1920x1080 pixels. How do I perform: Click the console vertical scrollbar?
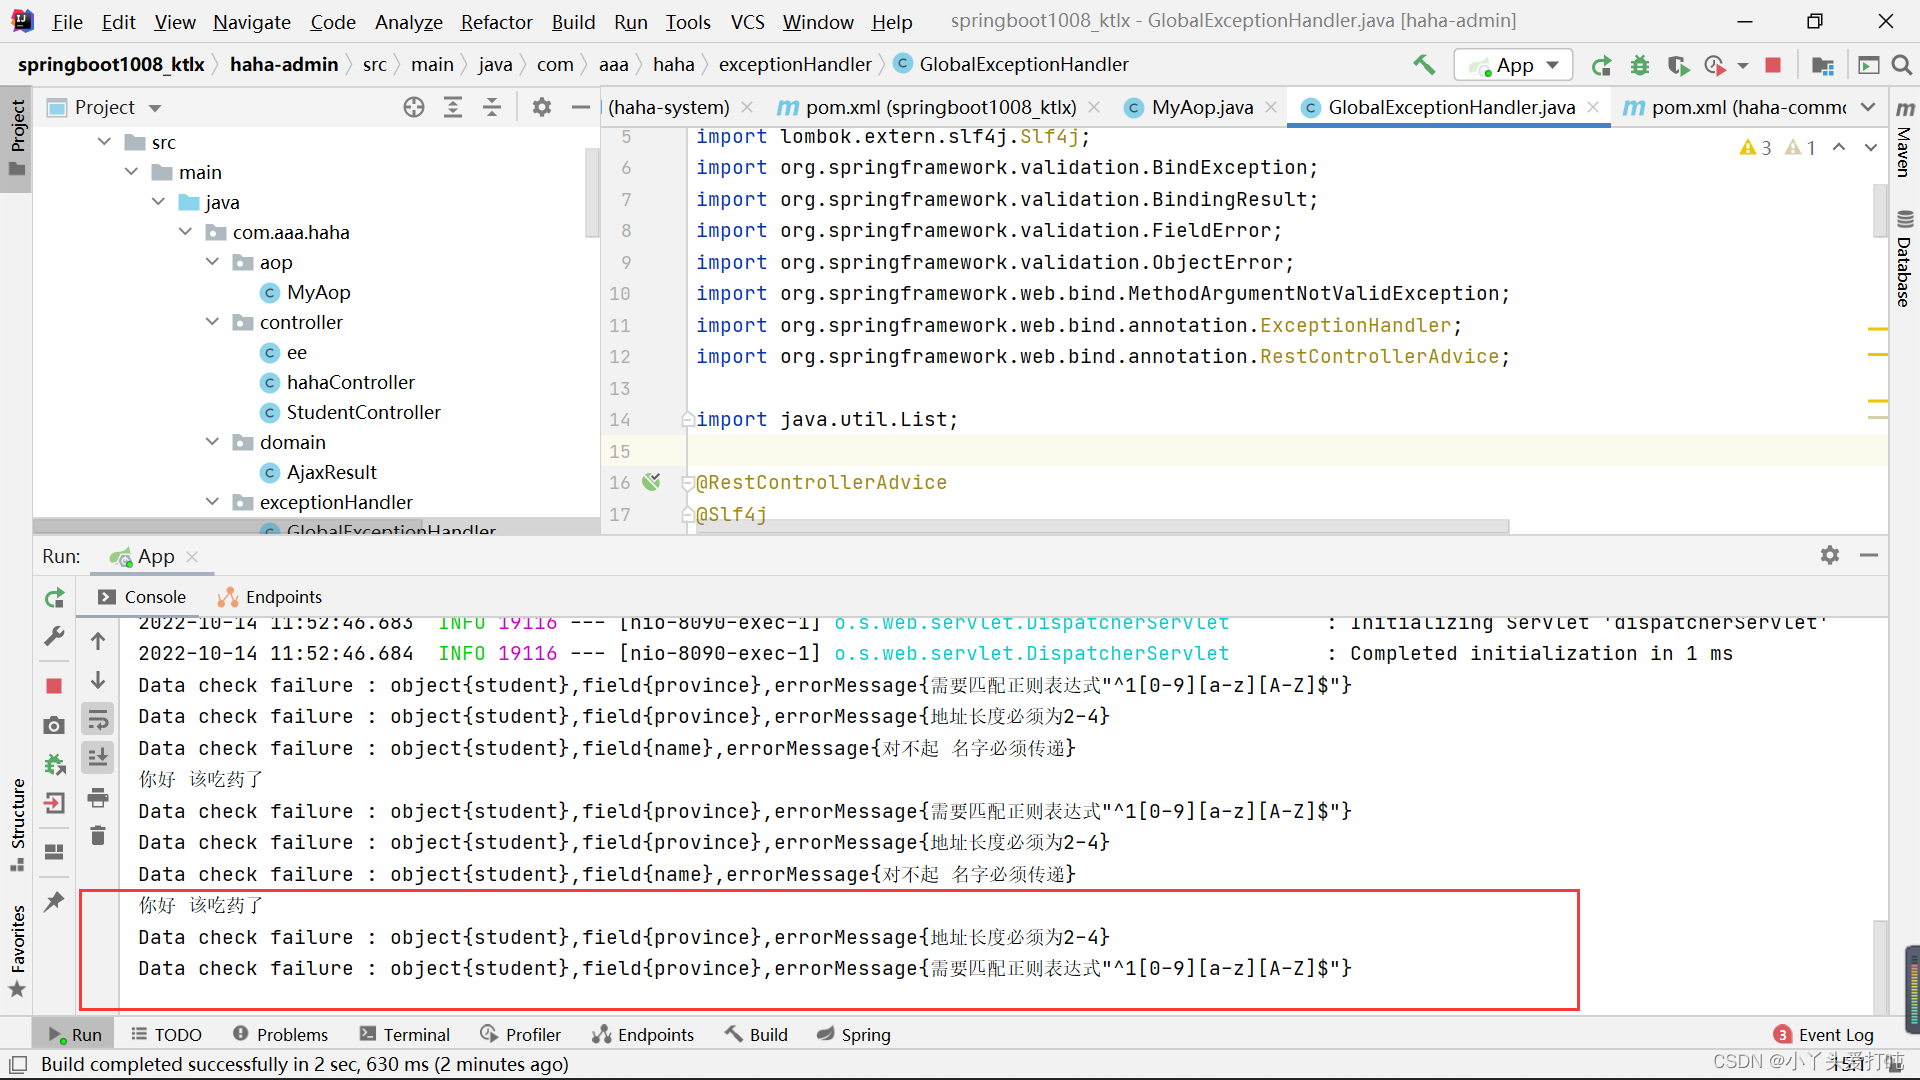(x=1880, y=966)
